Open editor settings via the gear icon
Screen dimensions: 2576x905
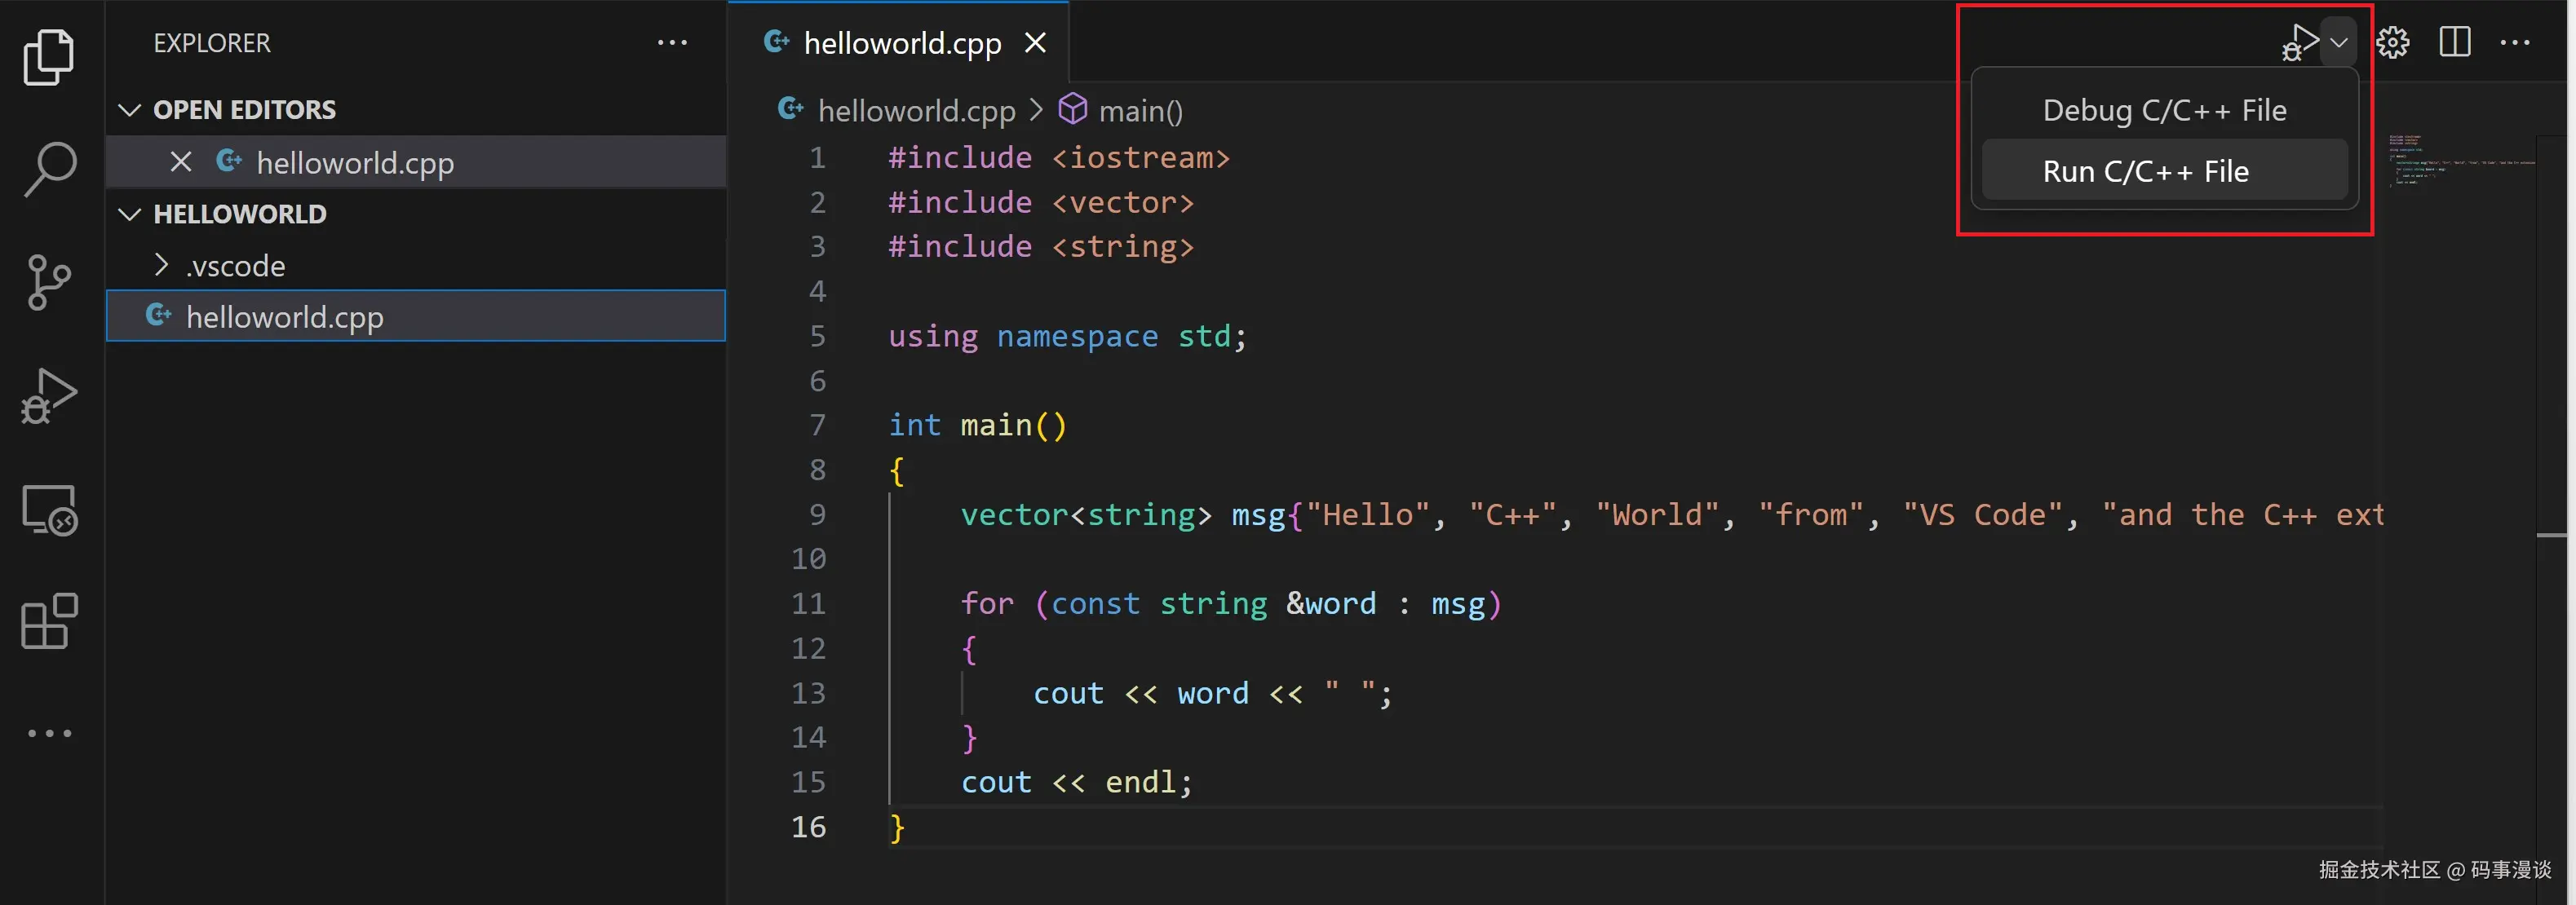[2392, 42]
